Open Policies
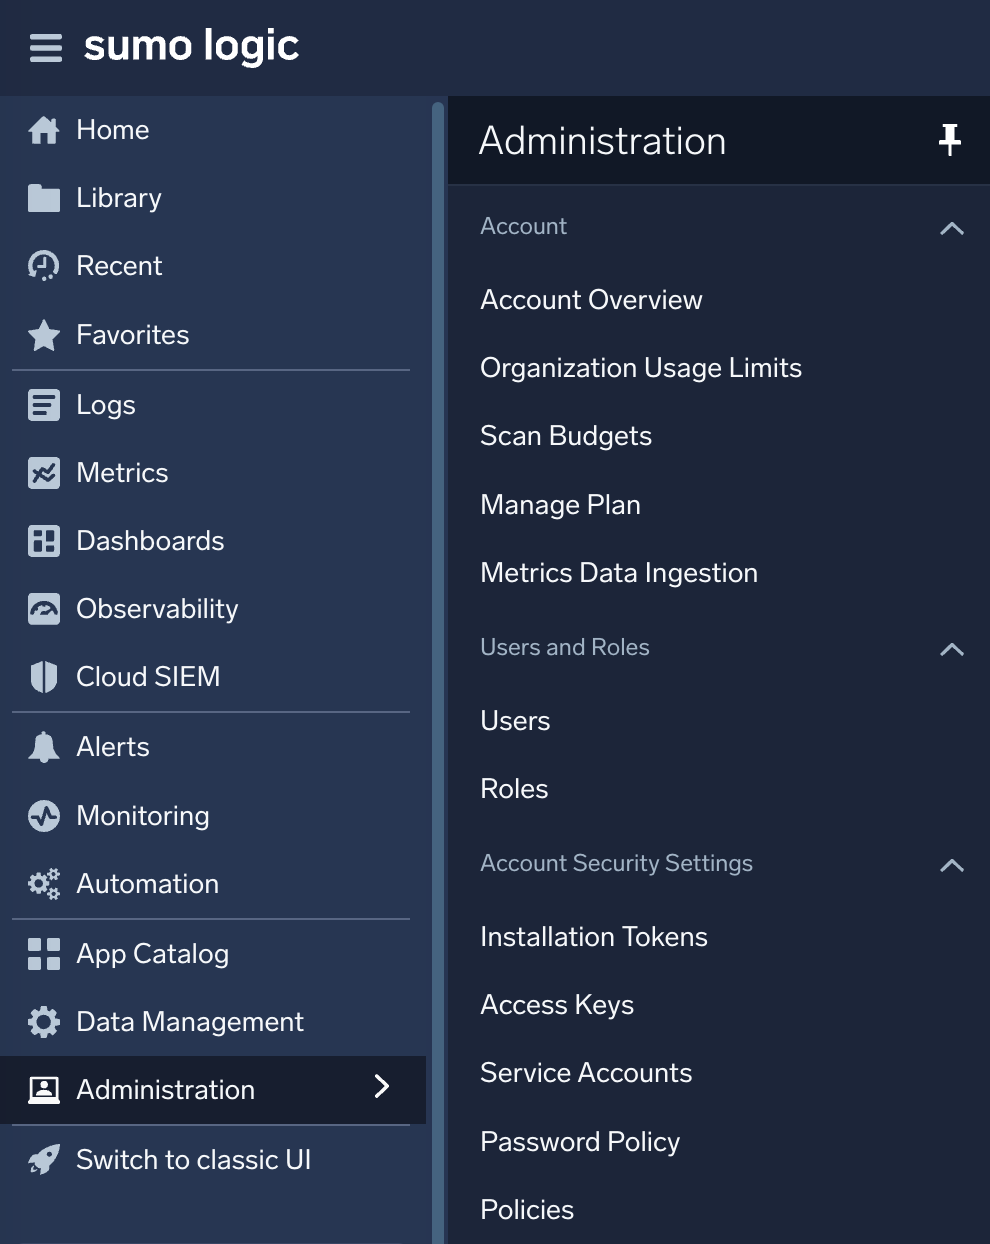Image resolution: width=990 pixels, height=1244 pixels. (x=527, y=1210)
